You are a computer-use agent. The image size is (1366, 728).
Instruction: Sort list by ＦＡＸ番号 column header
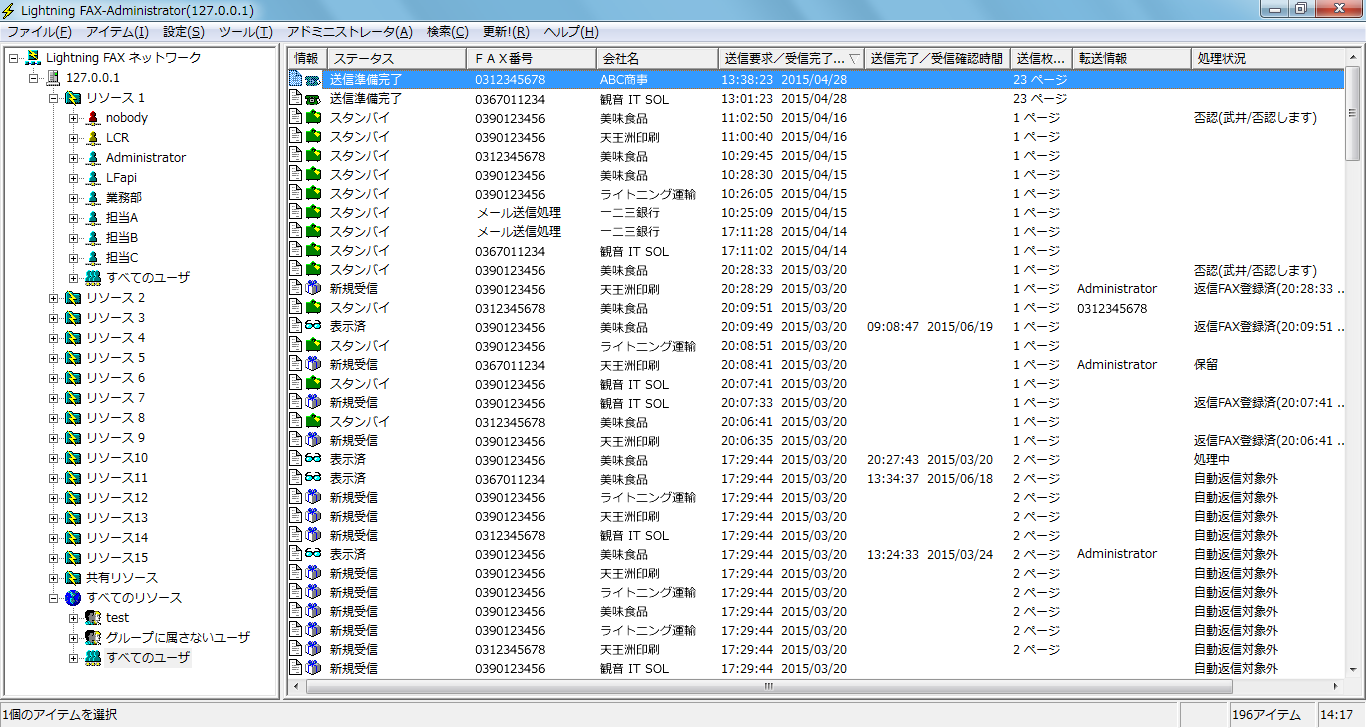530,59
